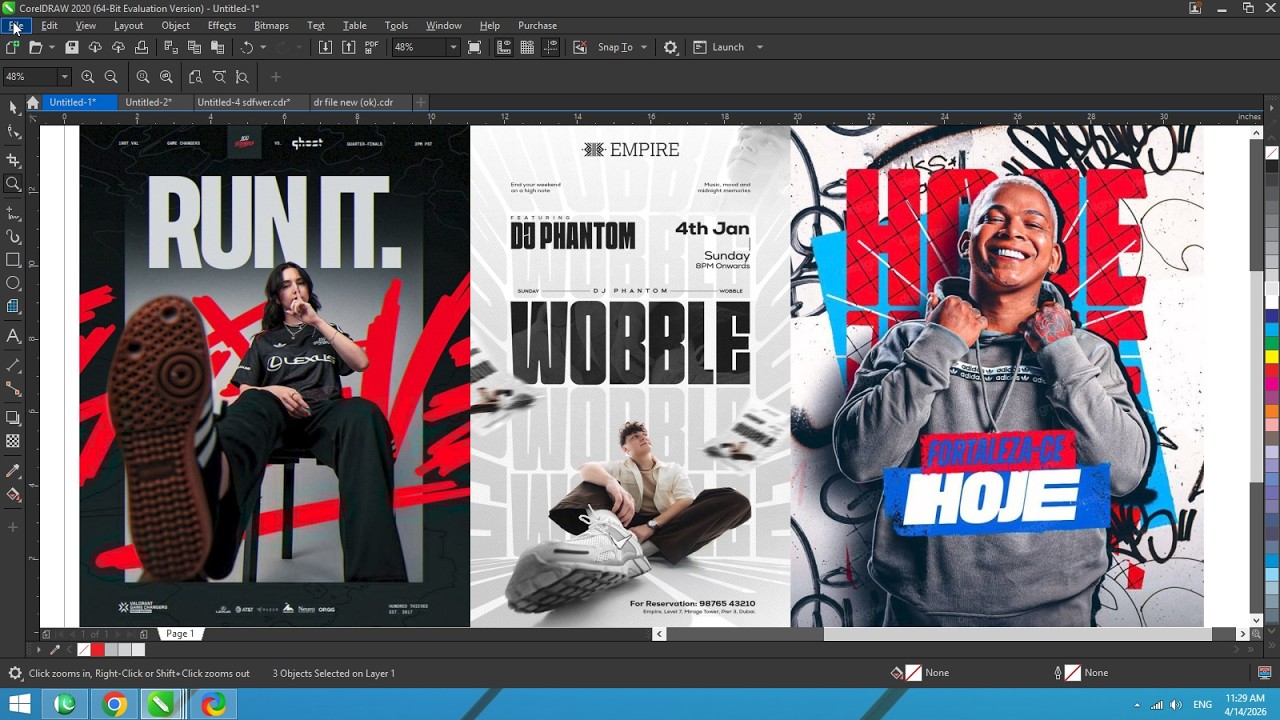Select the Text tool
This screenshot has height=720, width=1280.
pos(13,336)
